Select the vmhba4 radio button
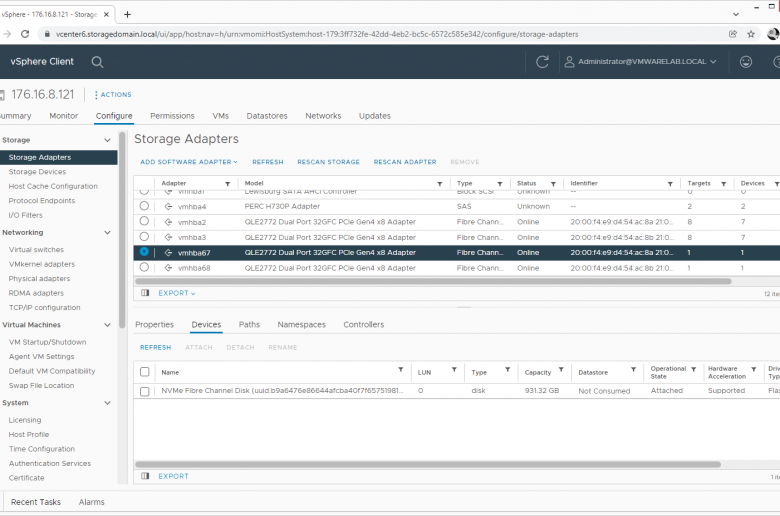Screen dimensions: 780x516 [x=144, y=206]
